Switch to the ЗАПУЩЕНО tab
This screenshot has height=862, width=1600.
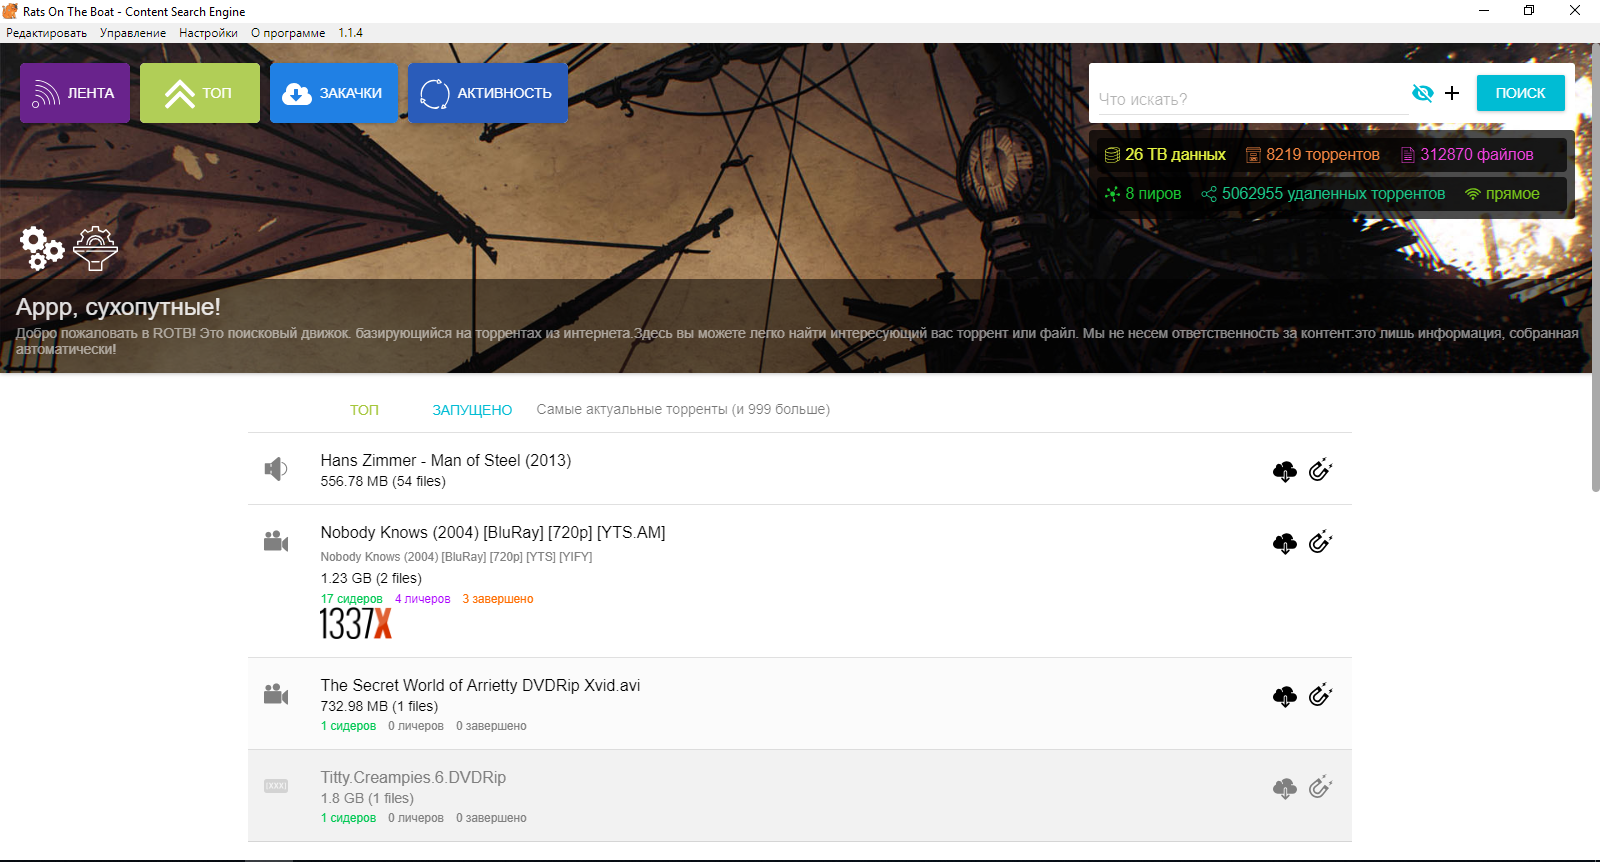472,410
